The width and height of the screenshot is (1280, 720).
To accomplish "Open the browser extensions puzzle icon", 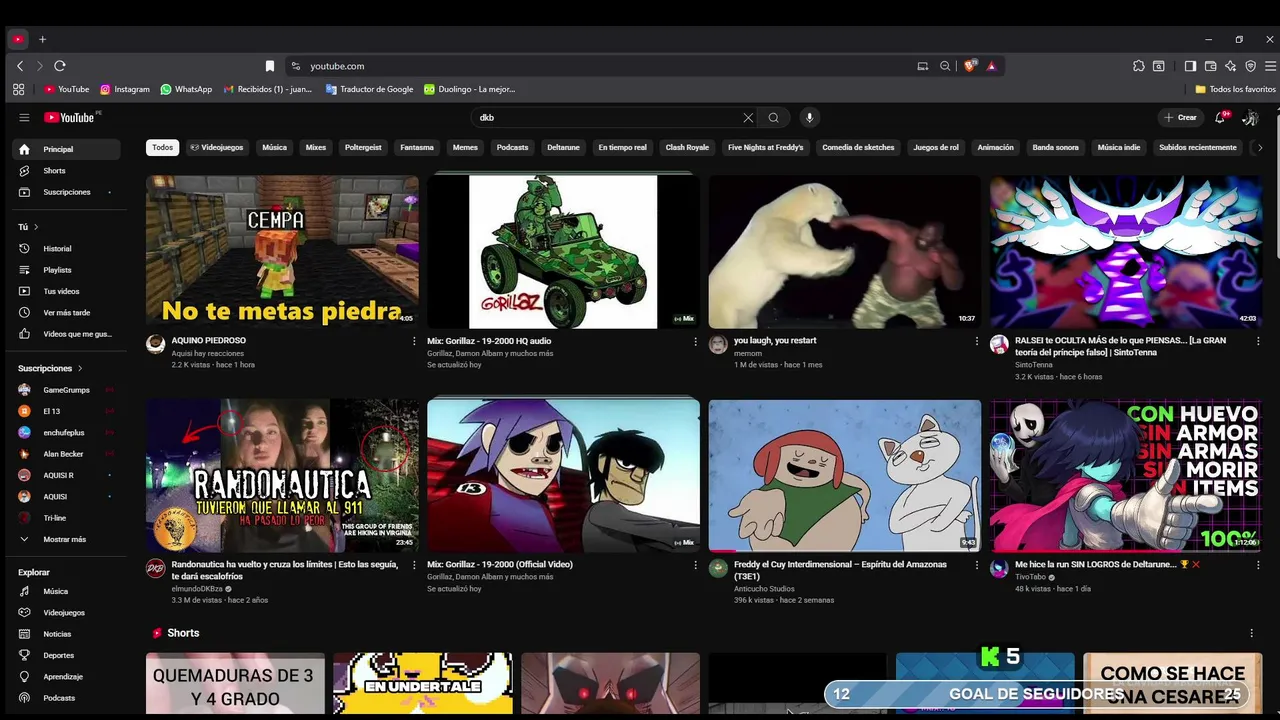I will click(x=1139, y=66).
